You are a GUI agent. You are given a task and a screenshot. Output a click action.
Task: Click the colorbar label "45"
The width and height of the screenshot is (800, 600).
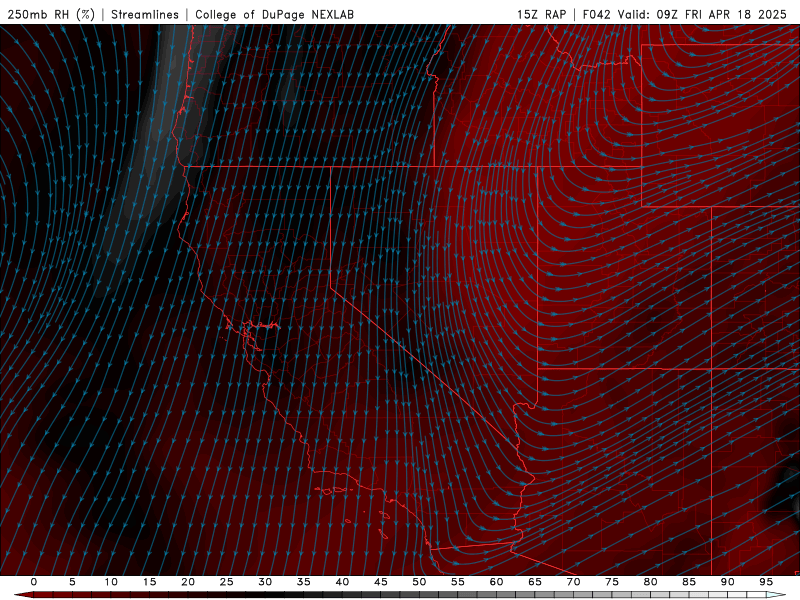tap(381, 582)
